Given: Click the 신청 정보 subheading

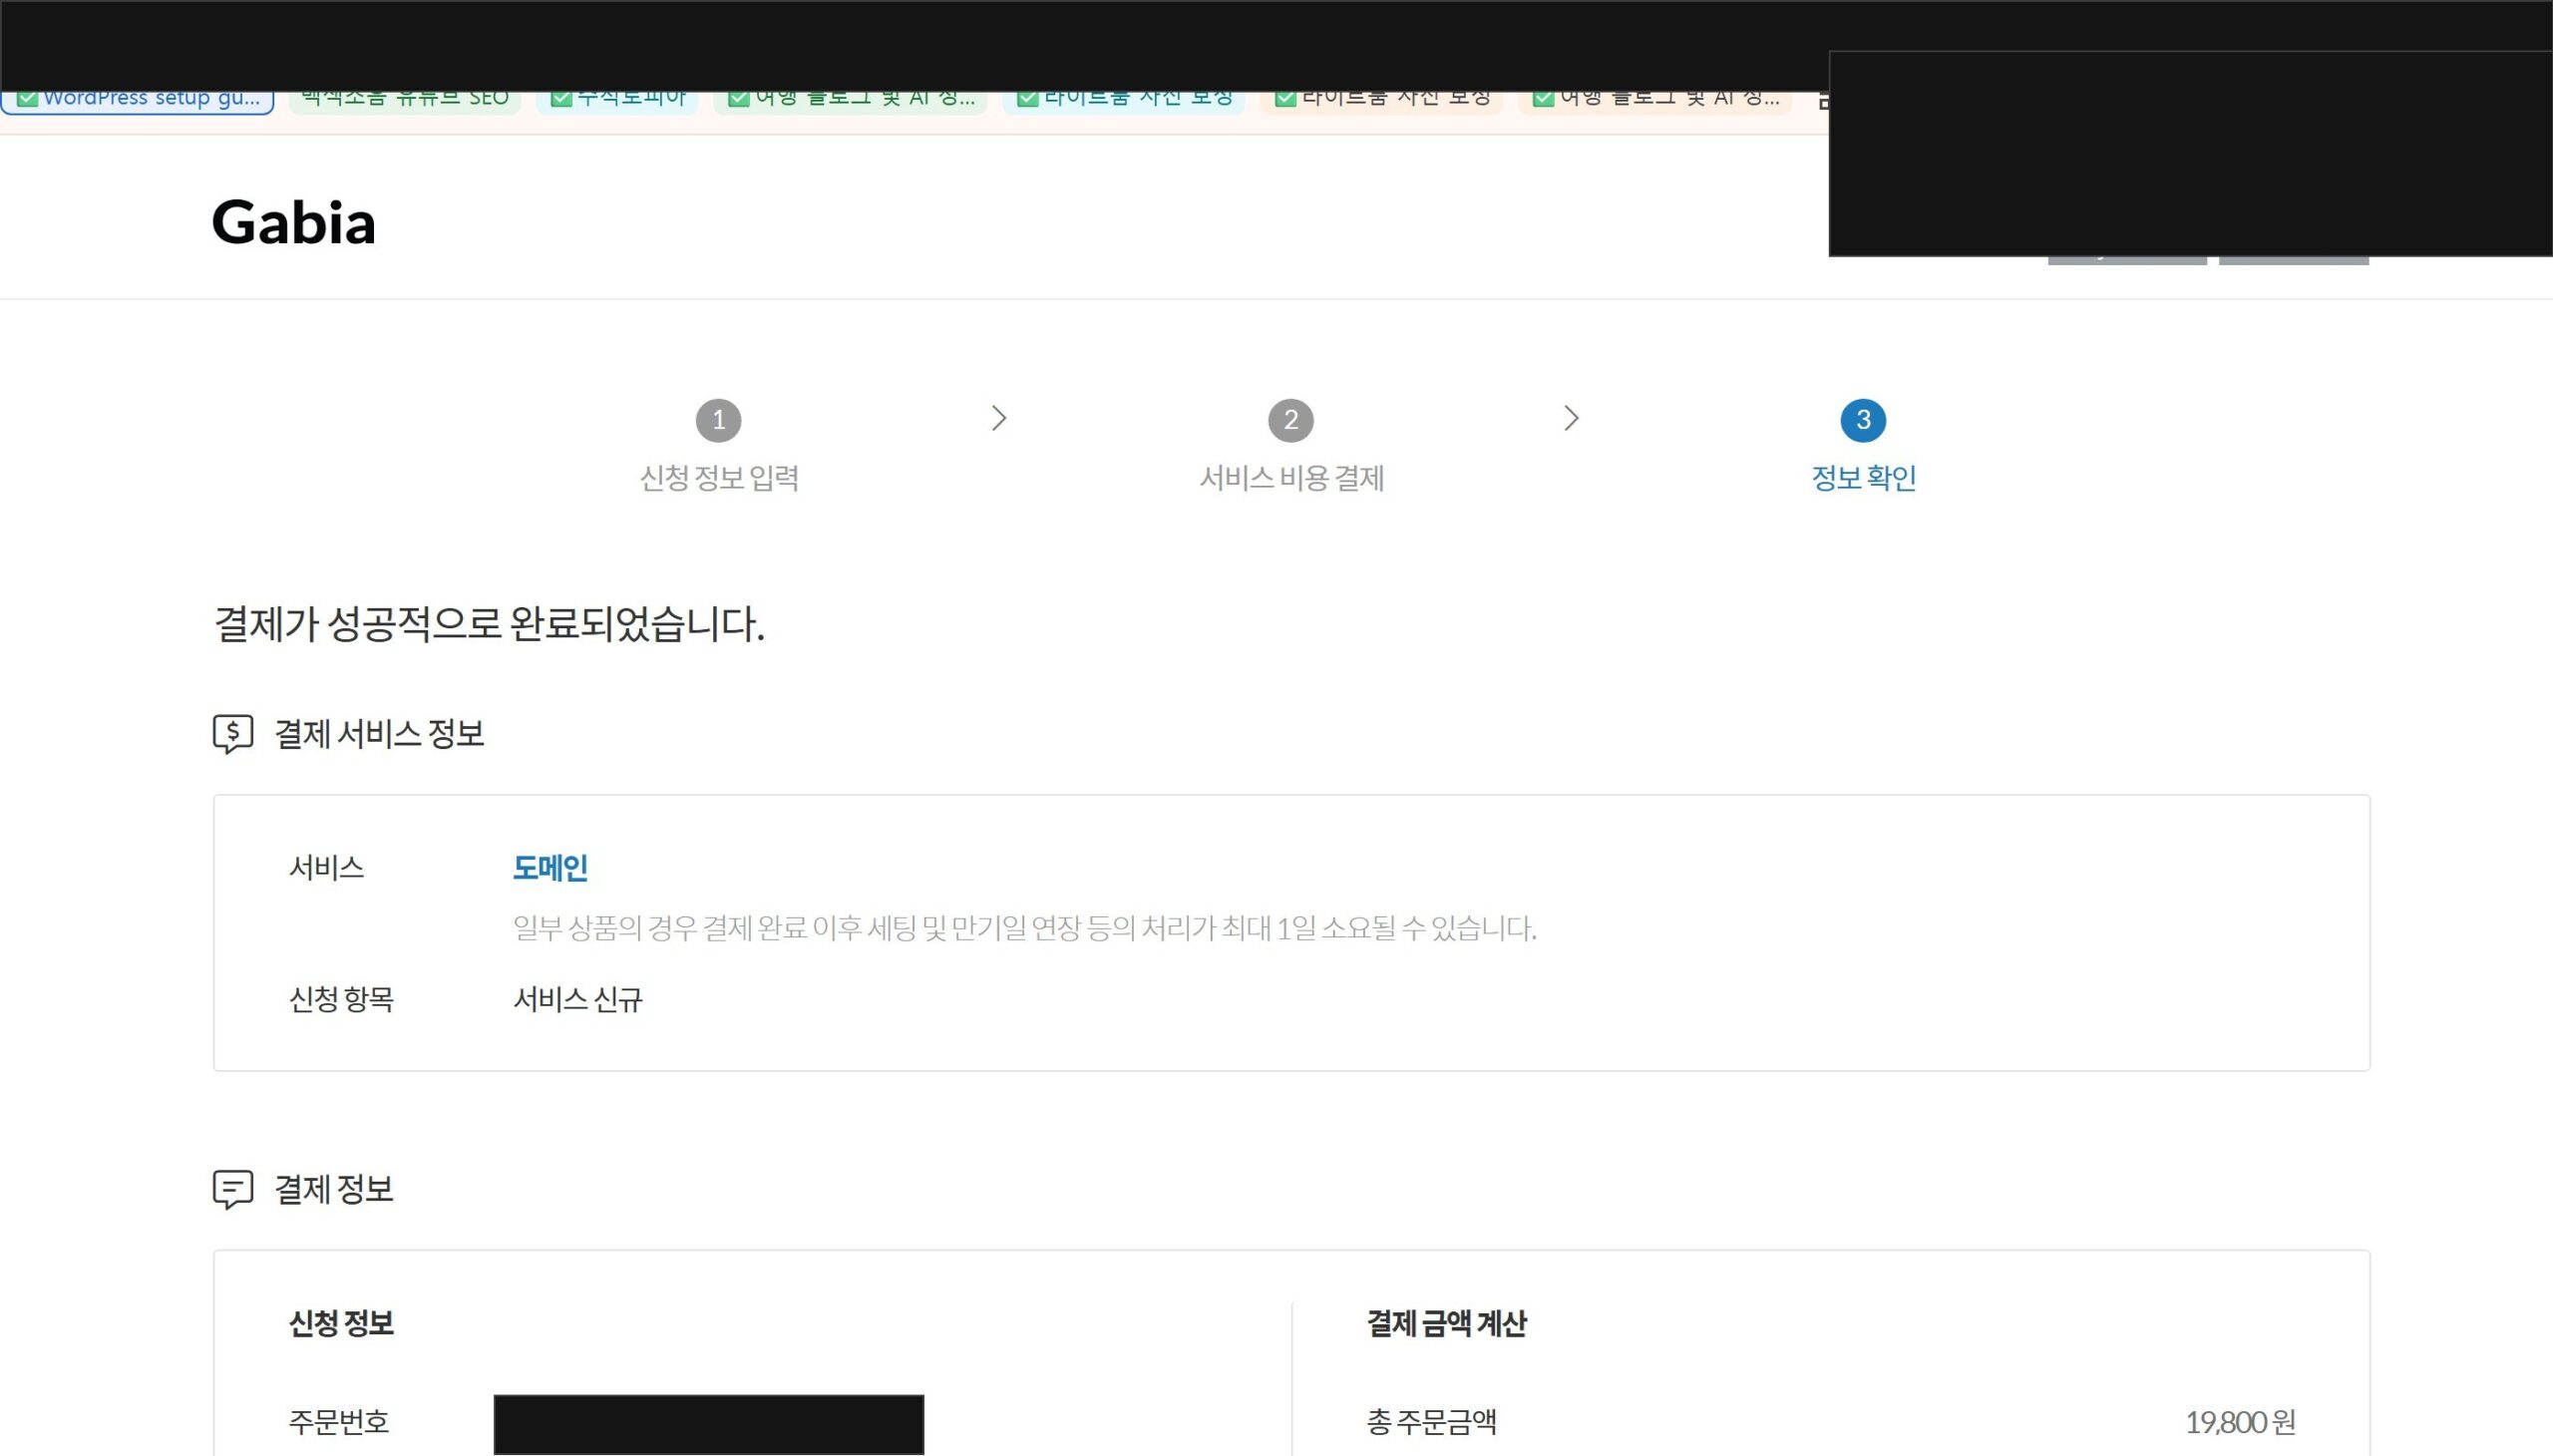Looking at the screenshot, I should point(341,1324).
